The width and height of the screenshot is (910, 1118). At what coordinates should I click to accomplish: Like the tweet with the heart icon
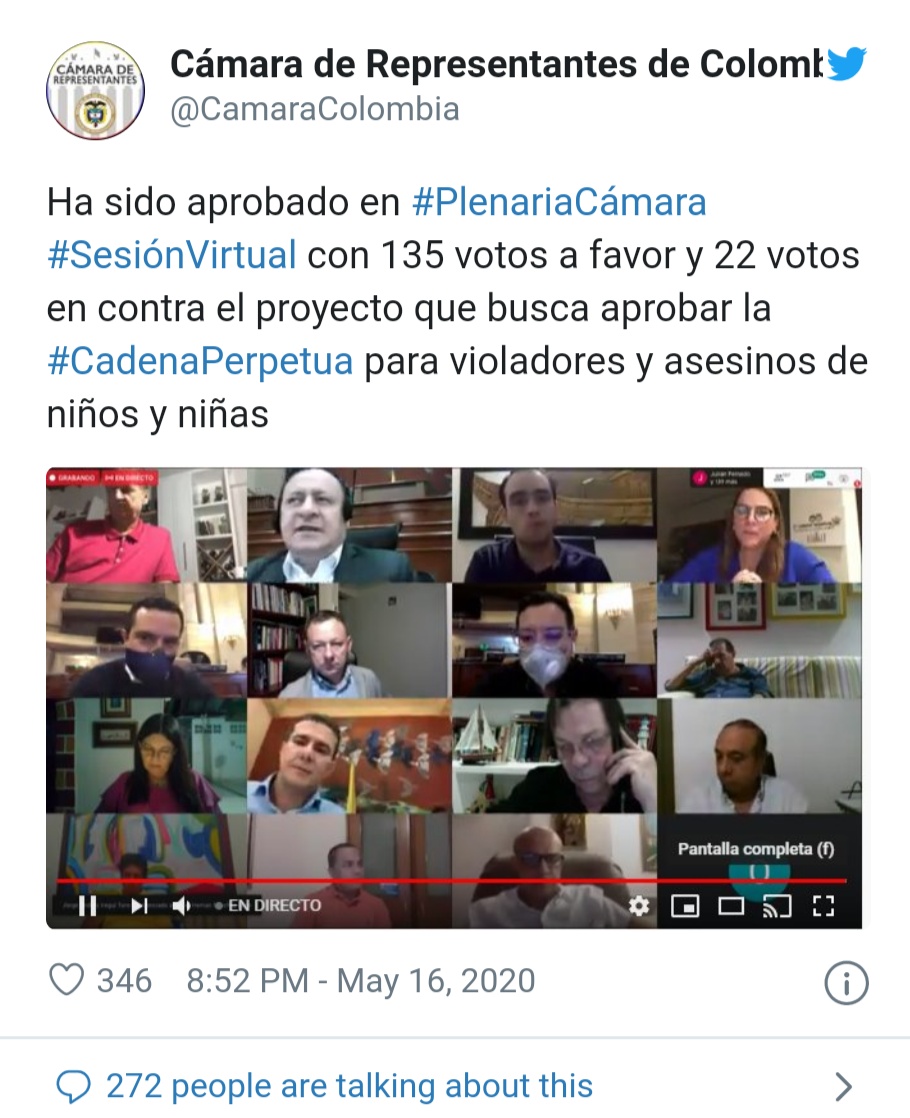click(x=66, y=980)
